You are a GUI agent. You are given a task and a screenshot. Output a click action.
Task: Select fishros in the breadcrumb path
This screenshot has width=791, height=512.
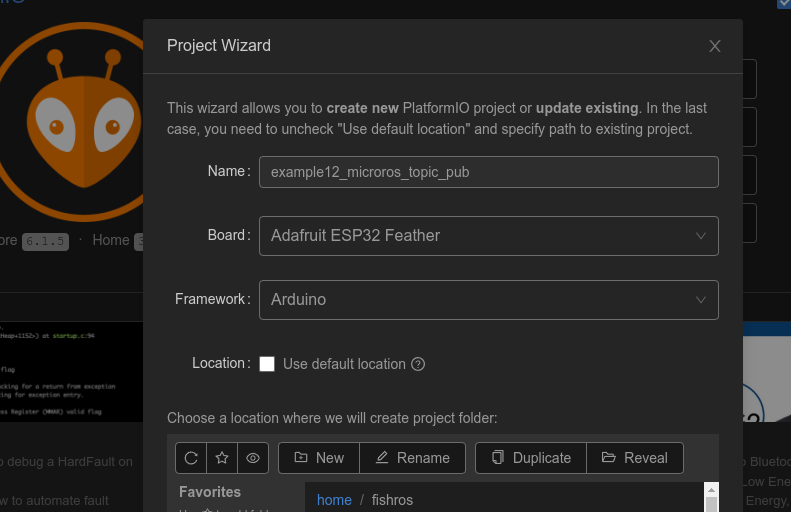392,500
